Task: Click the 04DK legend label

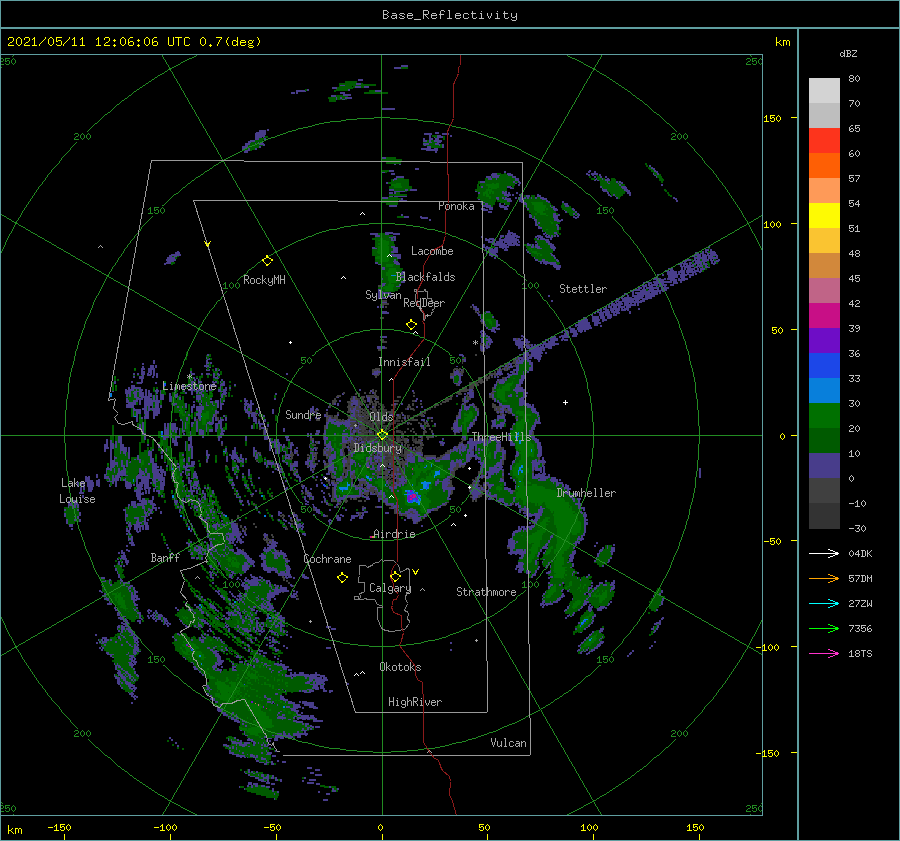Action: (x=860, y=553)
